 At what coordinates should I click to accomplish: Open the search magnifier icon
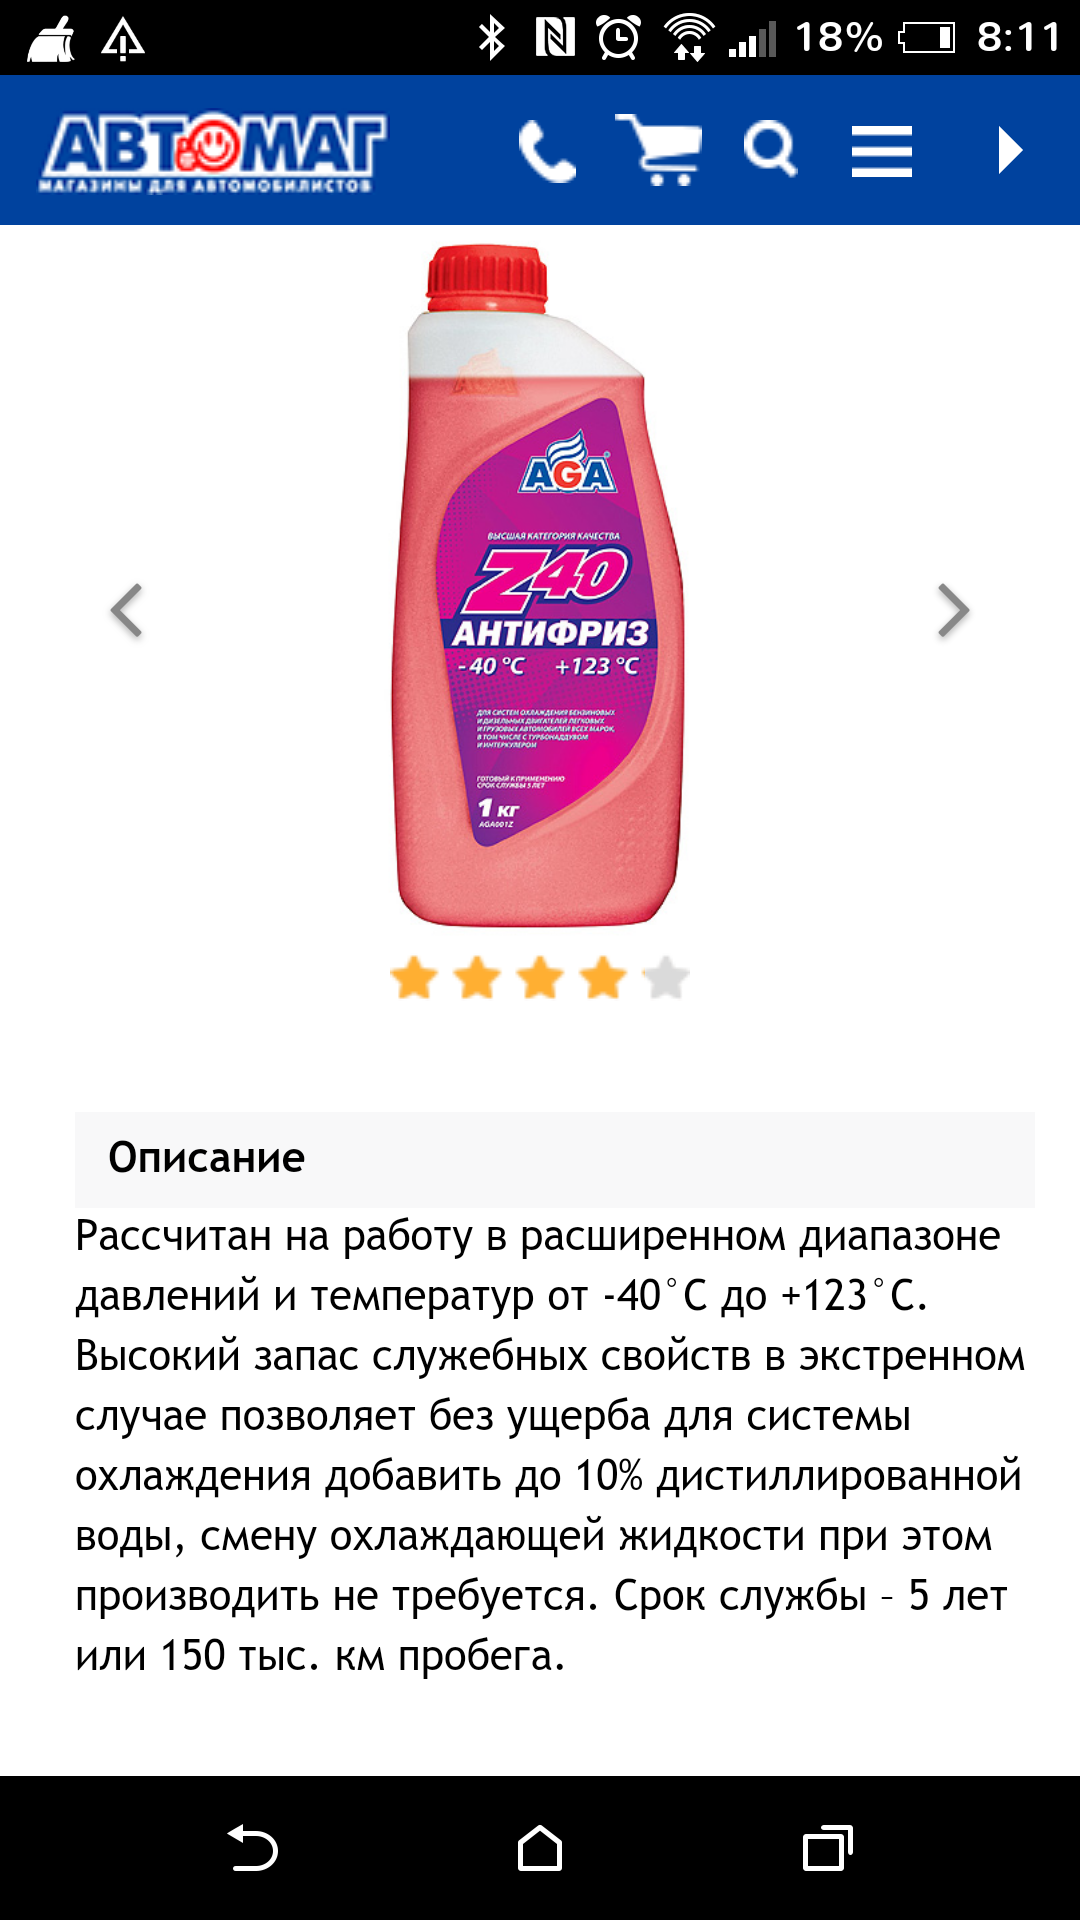[x=770, y=150]
